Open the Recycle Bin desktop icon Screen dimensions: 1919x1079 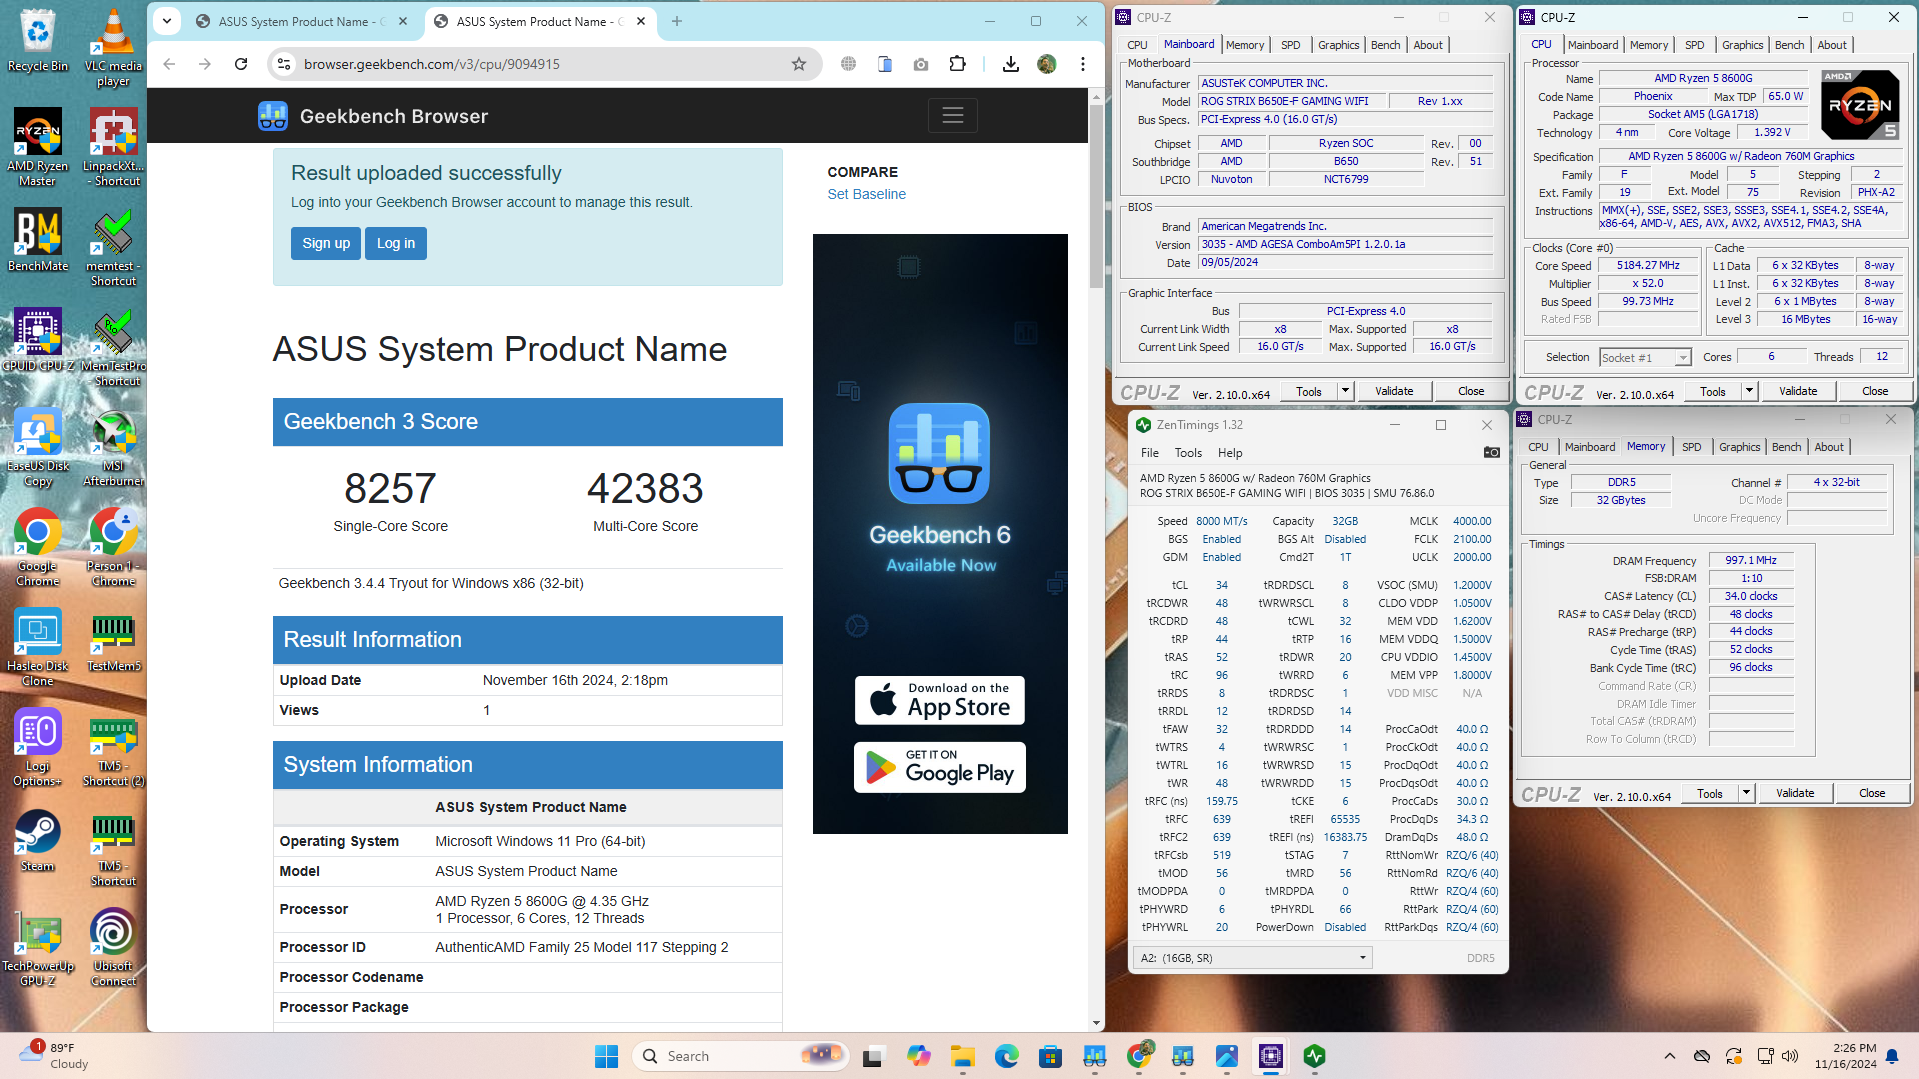(x=38, y=42)
